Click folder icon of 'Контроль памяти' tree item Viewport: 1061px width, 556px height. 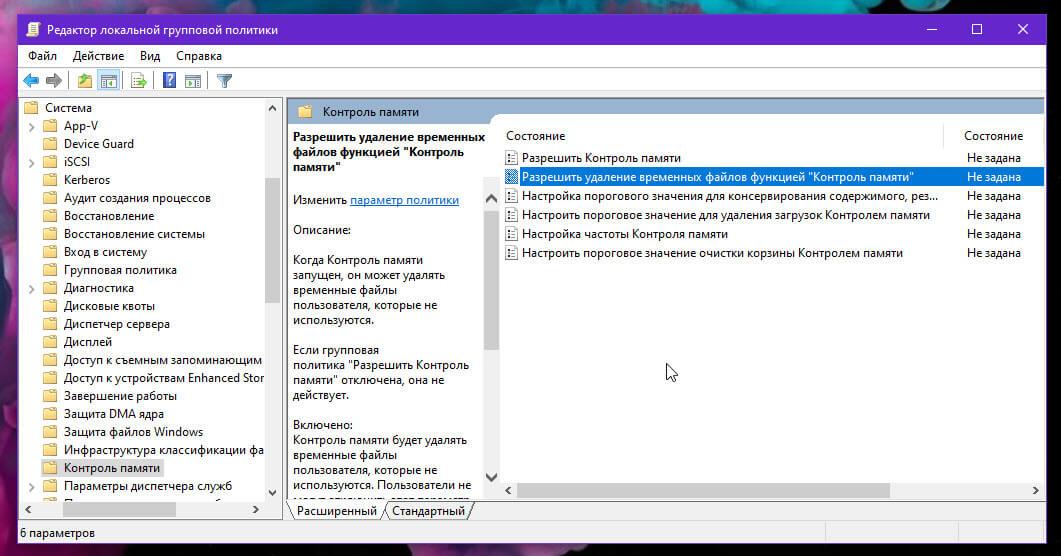click(49, 468)
